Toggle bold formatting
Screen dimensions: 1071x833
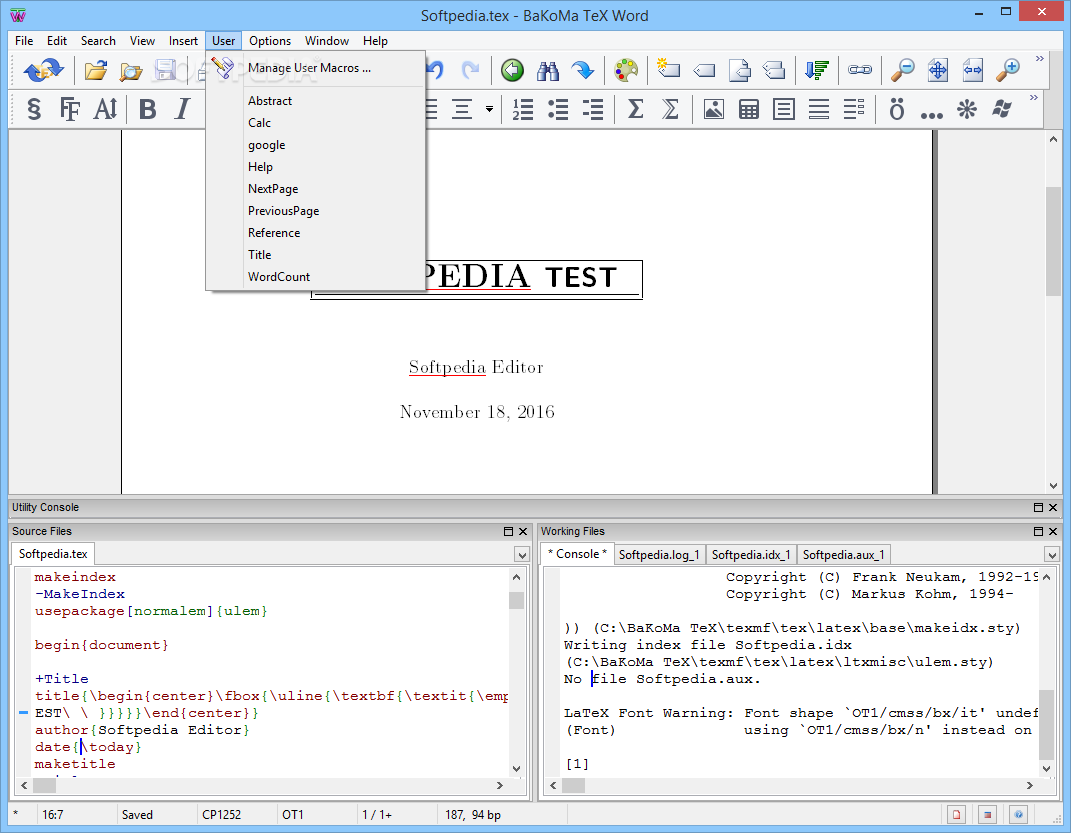(147, 109)
